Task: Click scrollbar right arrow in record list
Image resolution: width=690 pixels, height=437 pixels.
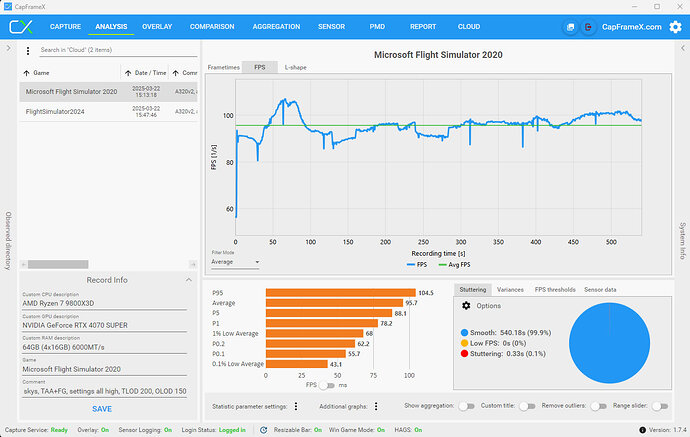Action: click(193, 264)
